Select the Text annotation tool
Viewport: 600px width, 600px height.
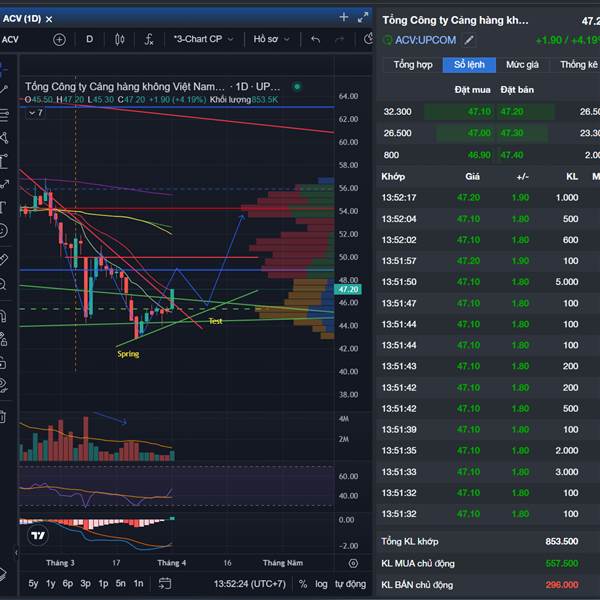pos(3,207)
